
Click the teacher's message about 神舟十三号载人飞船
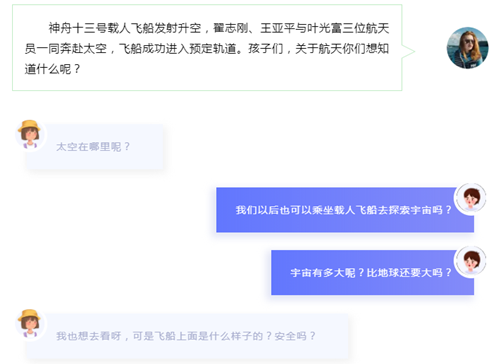click(207, 48)
